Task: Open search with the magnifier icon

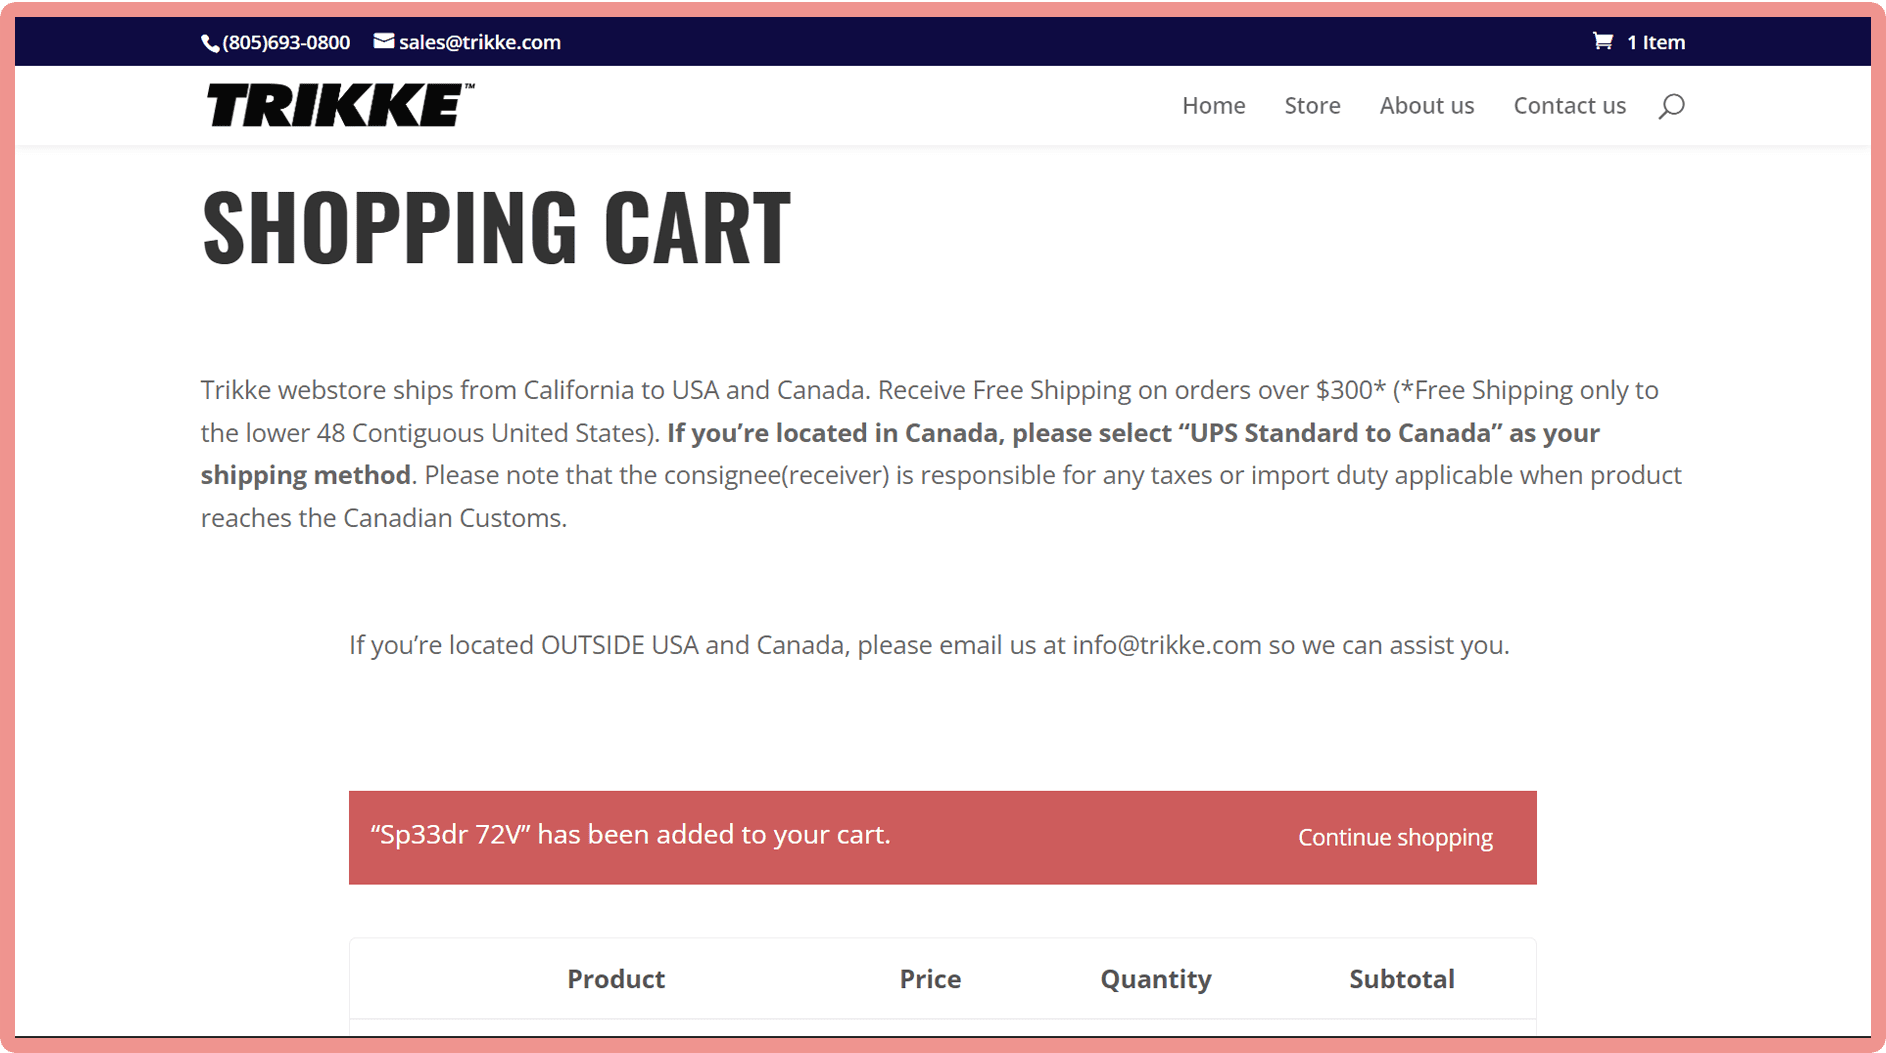Action: 1671,106
